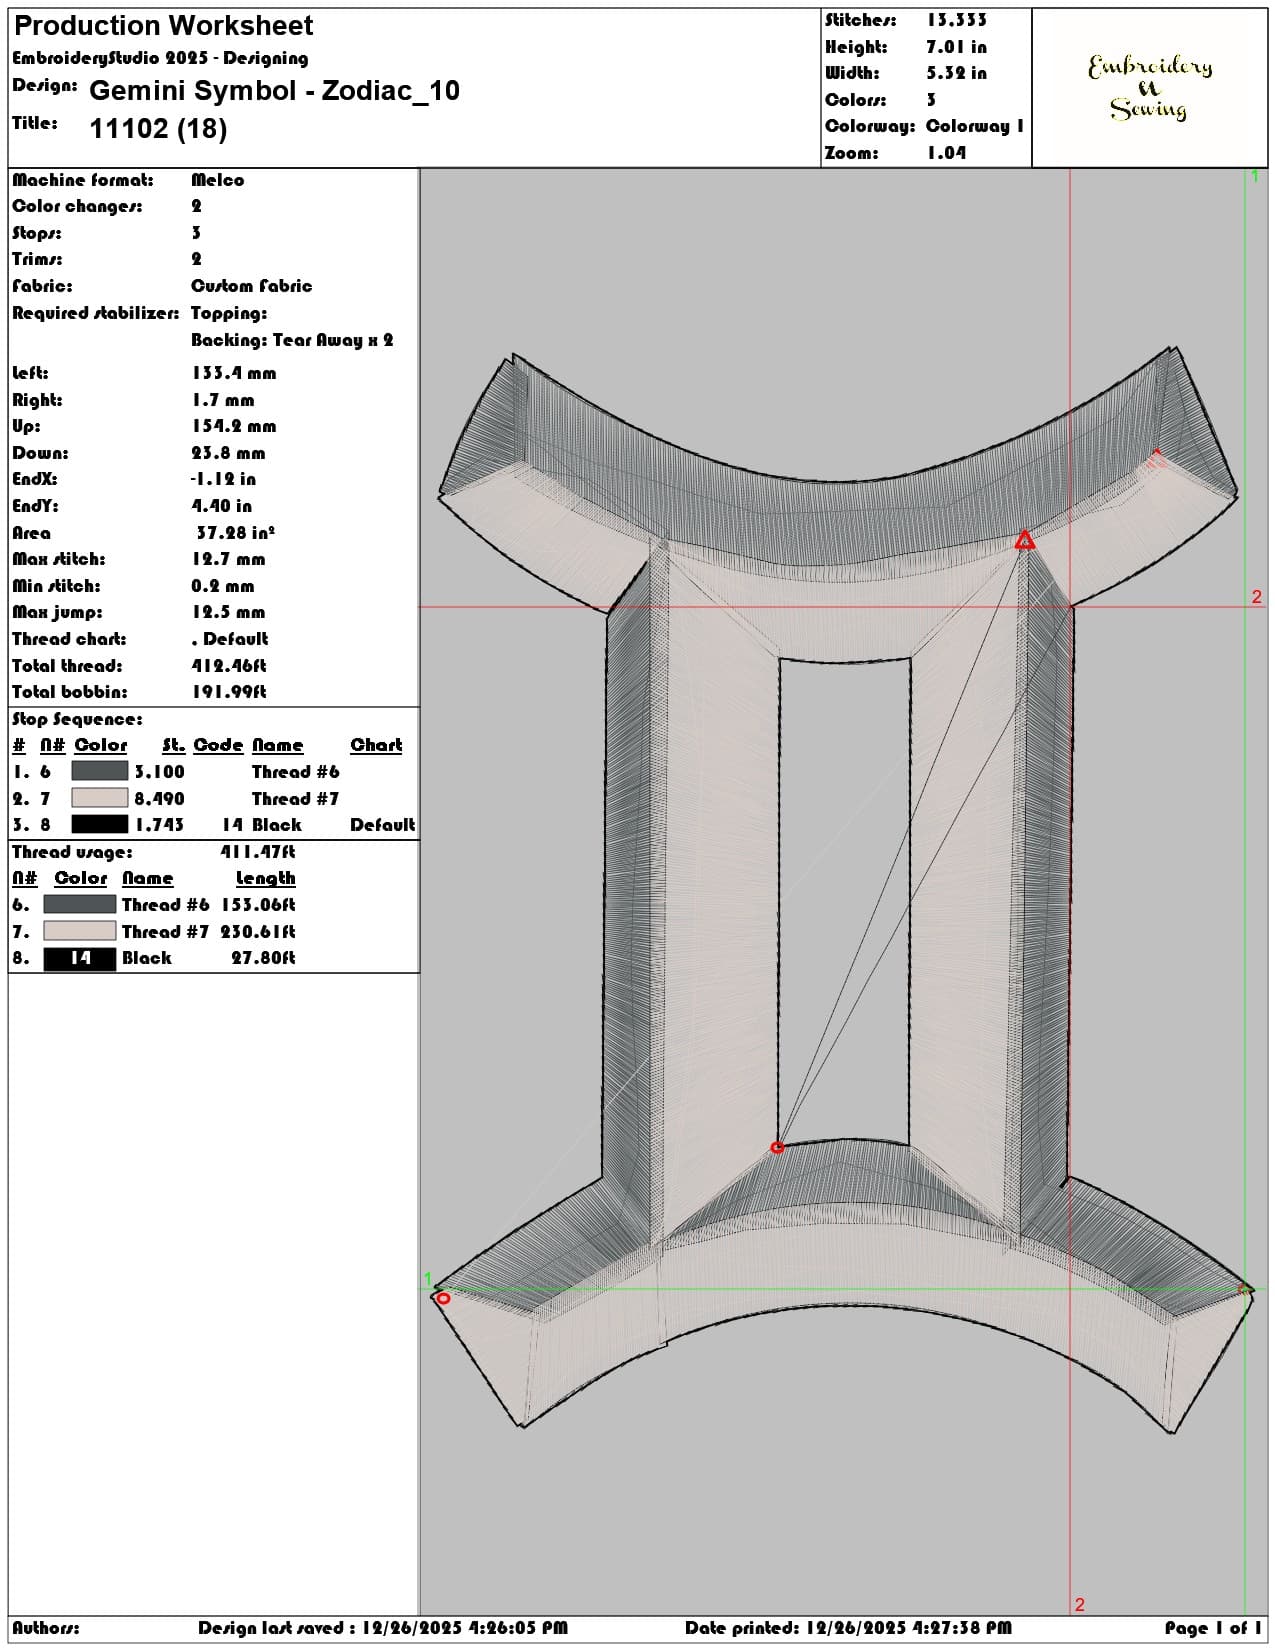Click the Zoom value 1.04

[x=946, y=153]
